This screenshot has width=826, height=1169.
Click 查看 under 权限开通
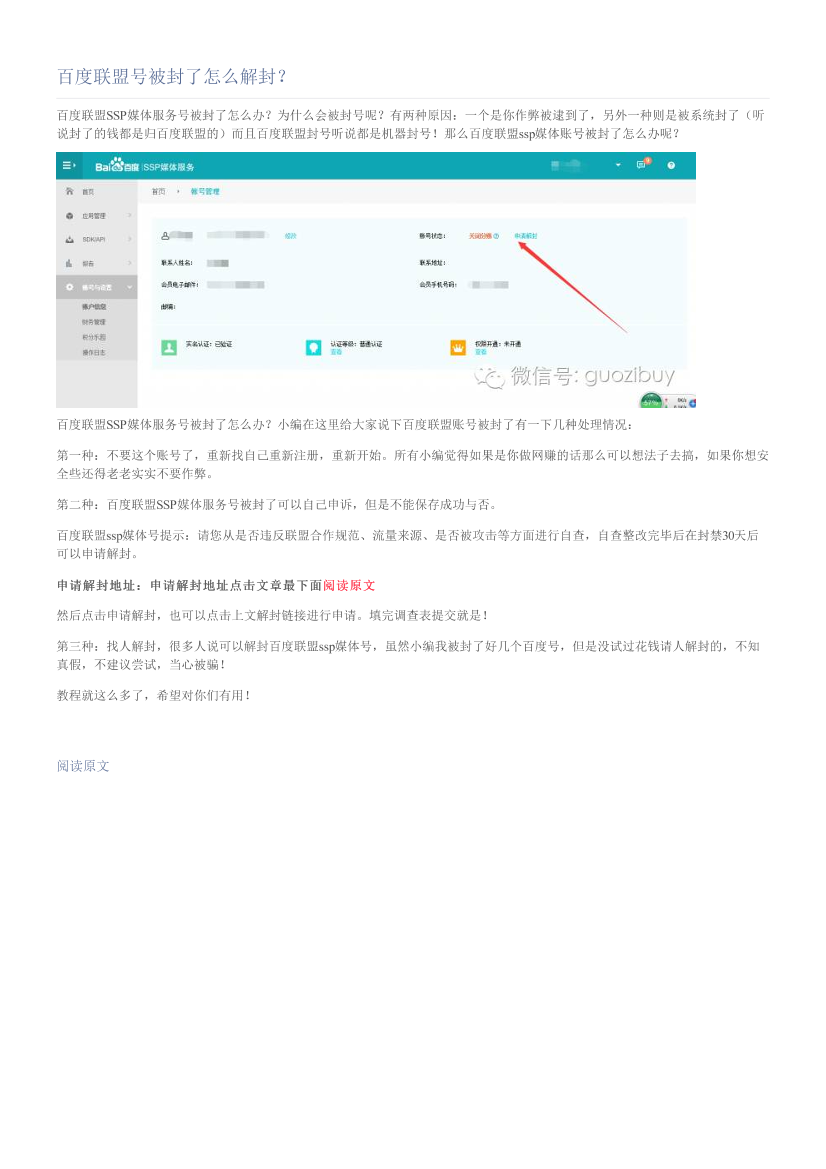click(481, 352)
